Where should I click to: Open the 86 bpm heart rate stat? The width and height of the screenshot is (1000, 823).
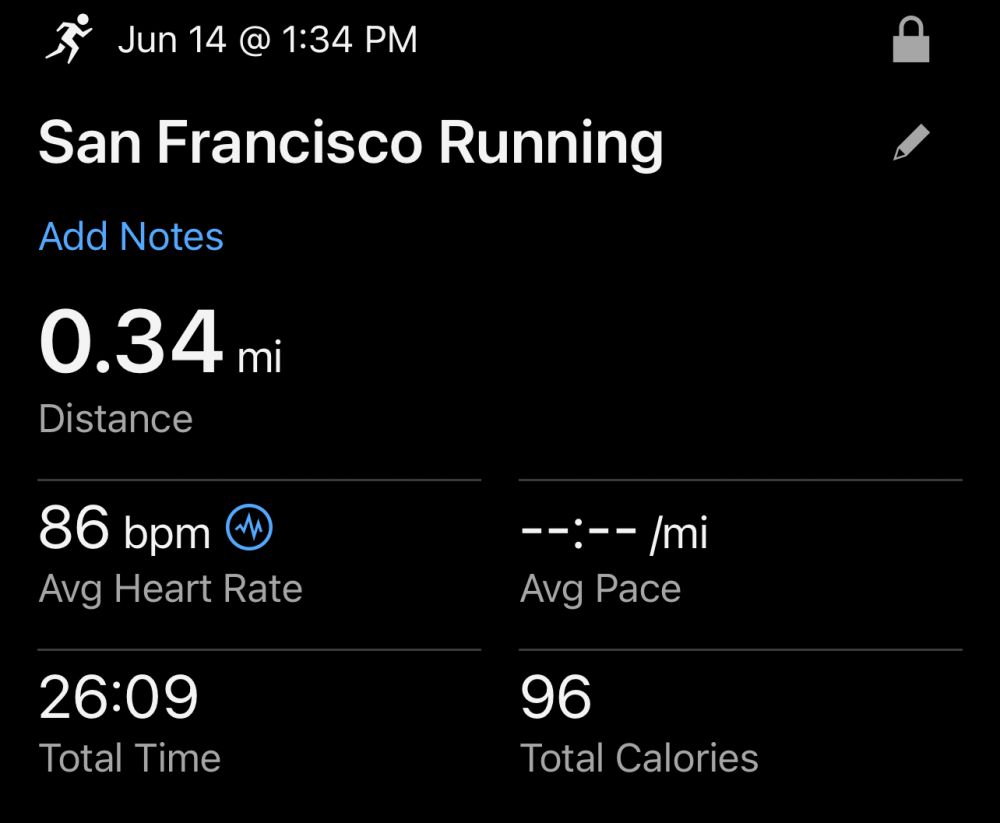coord(74,529)
